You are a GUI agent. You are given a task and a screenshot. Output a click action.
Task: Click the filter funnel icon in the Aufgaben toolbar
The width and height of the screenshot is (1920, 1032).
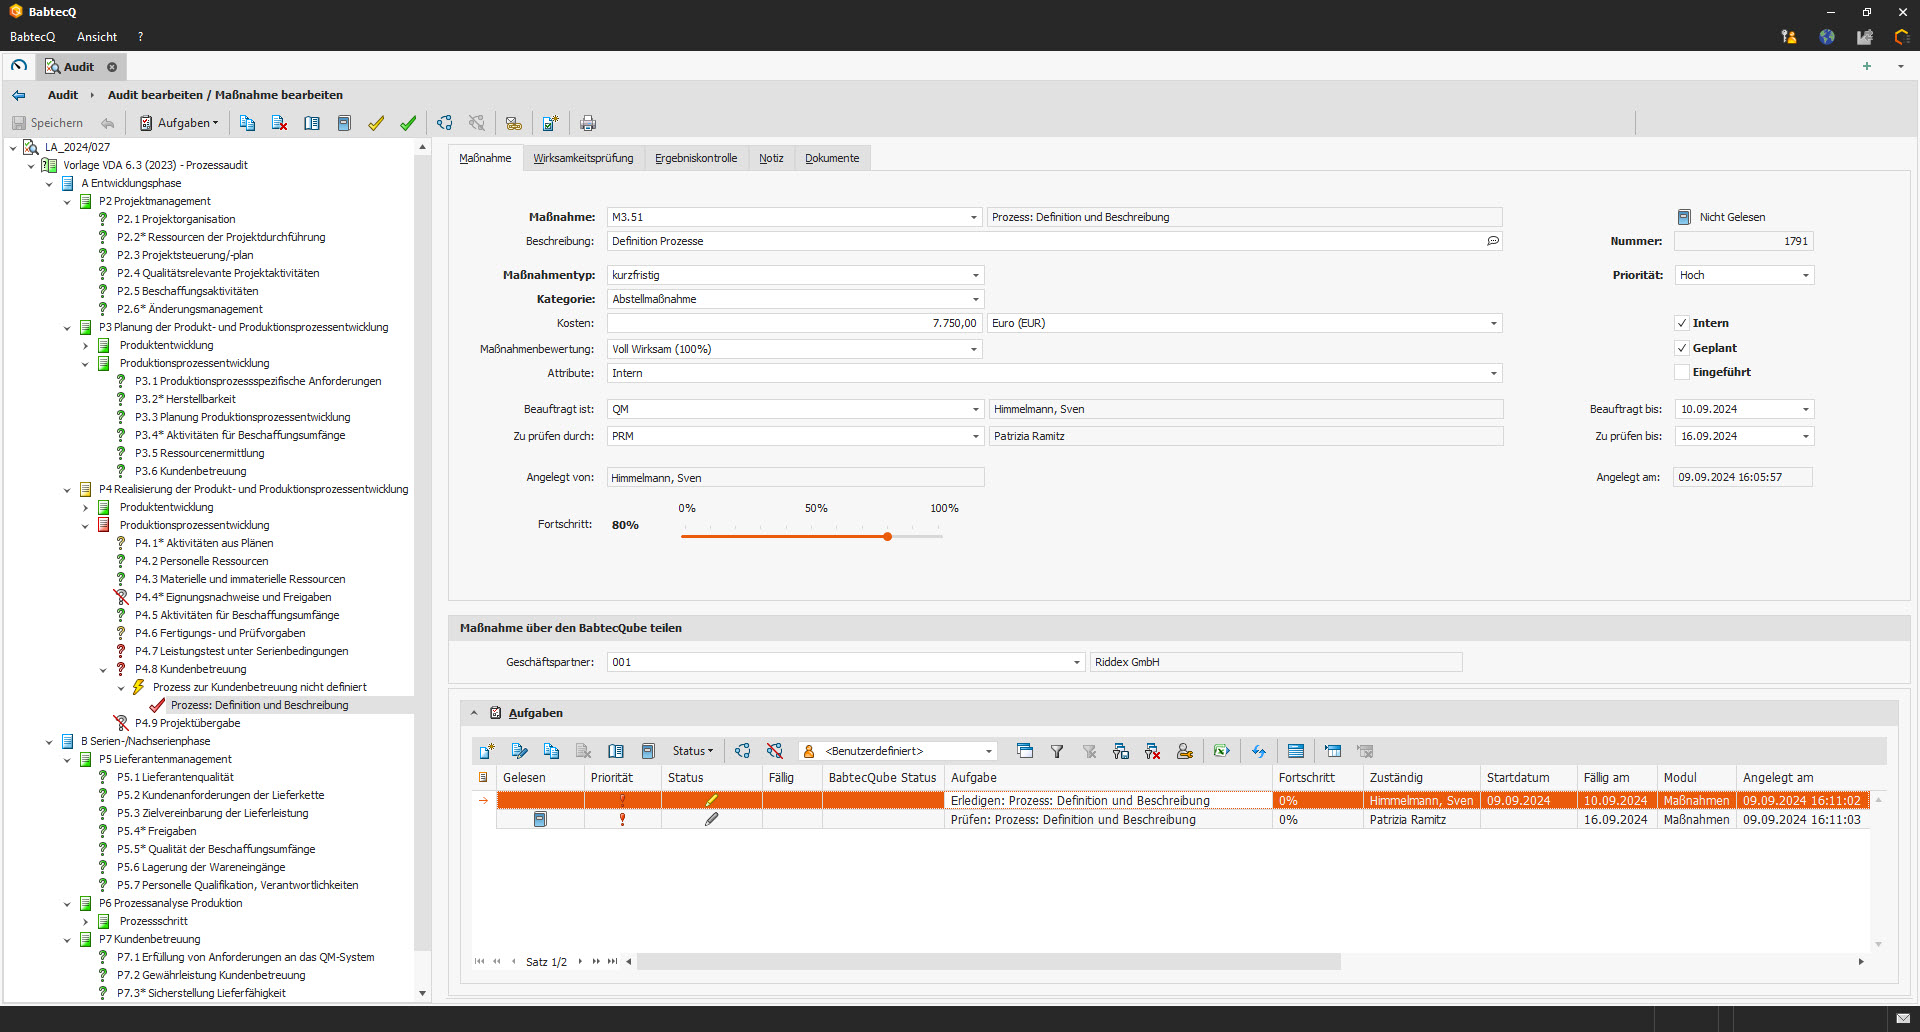[1057, 751]
